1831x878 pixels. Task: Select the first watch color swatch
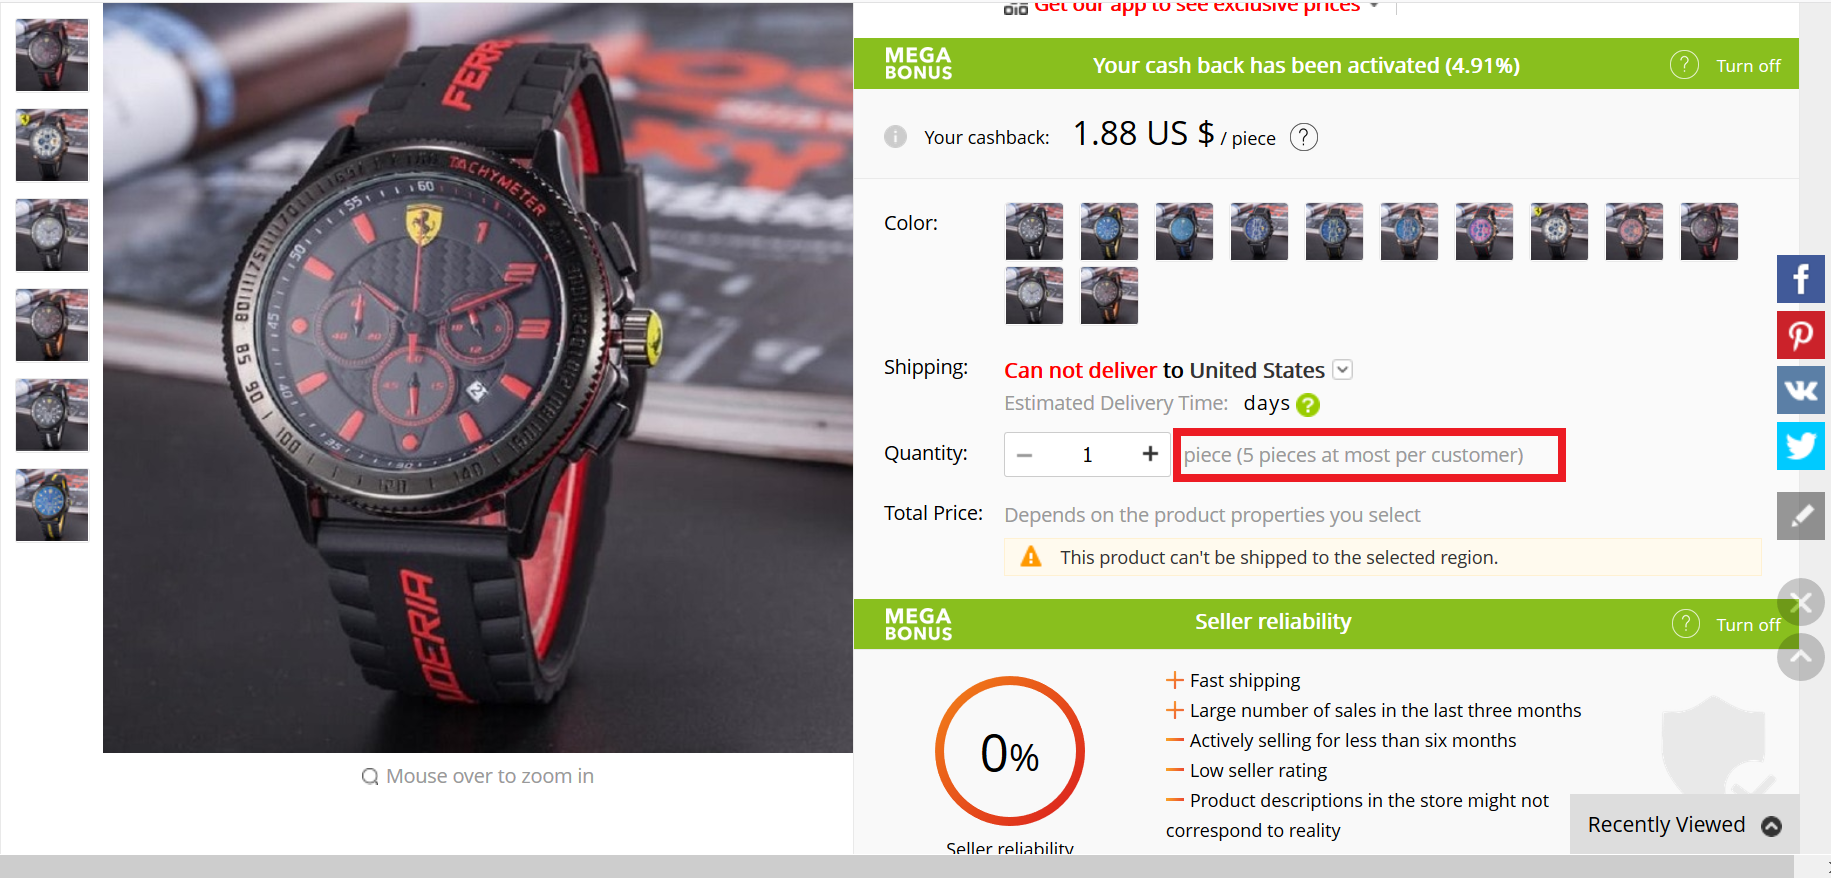(1034, 231)
